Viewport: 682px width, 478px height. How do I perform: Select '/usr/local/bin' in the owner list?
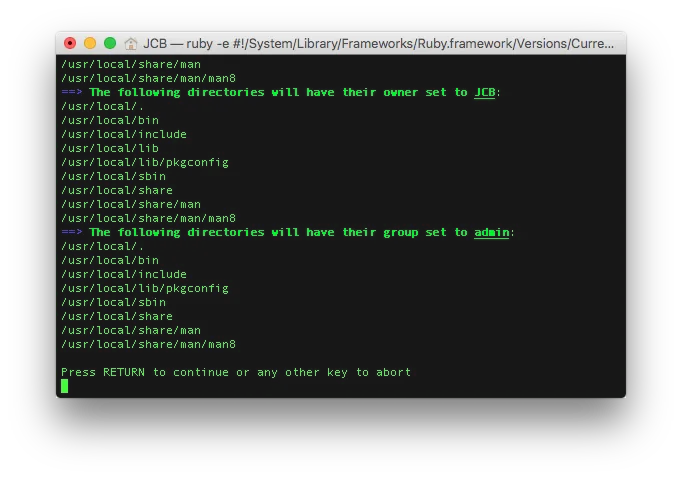110,120
